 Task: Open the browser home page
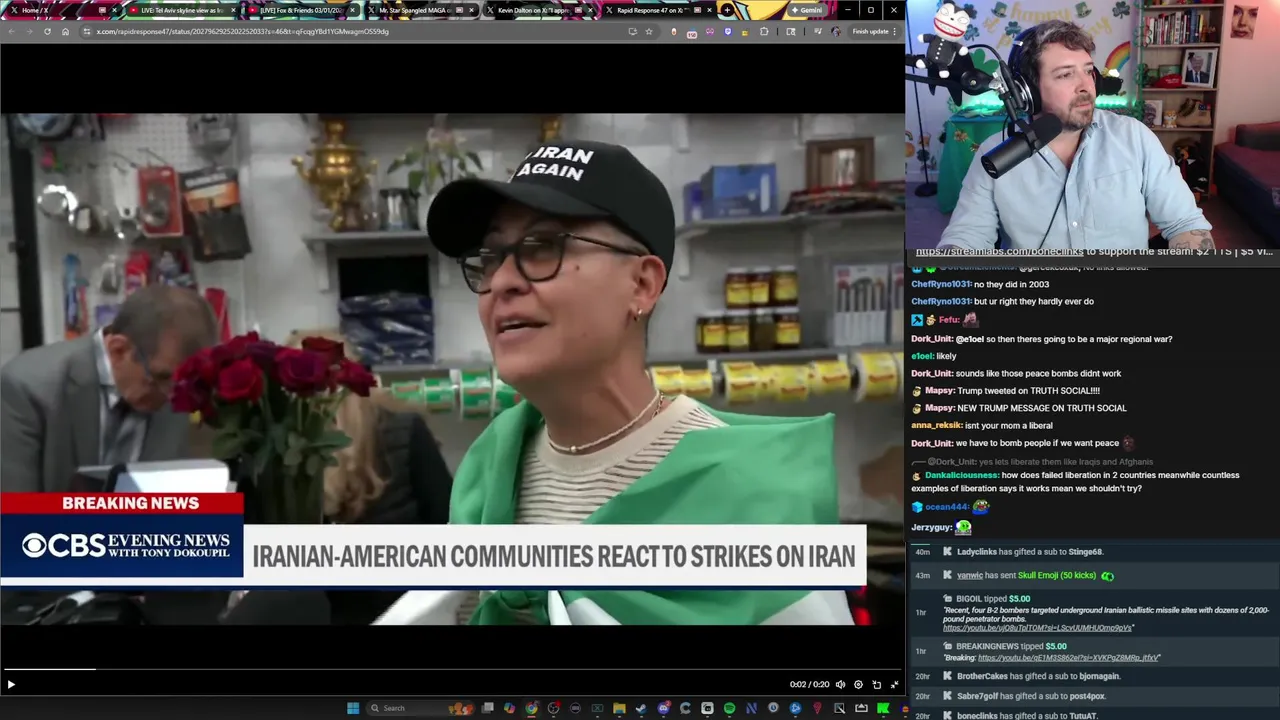pos(65,31)
